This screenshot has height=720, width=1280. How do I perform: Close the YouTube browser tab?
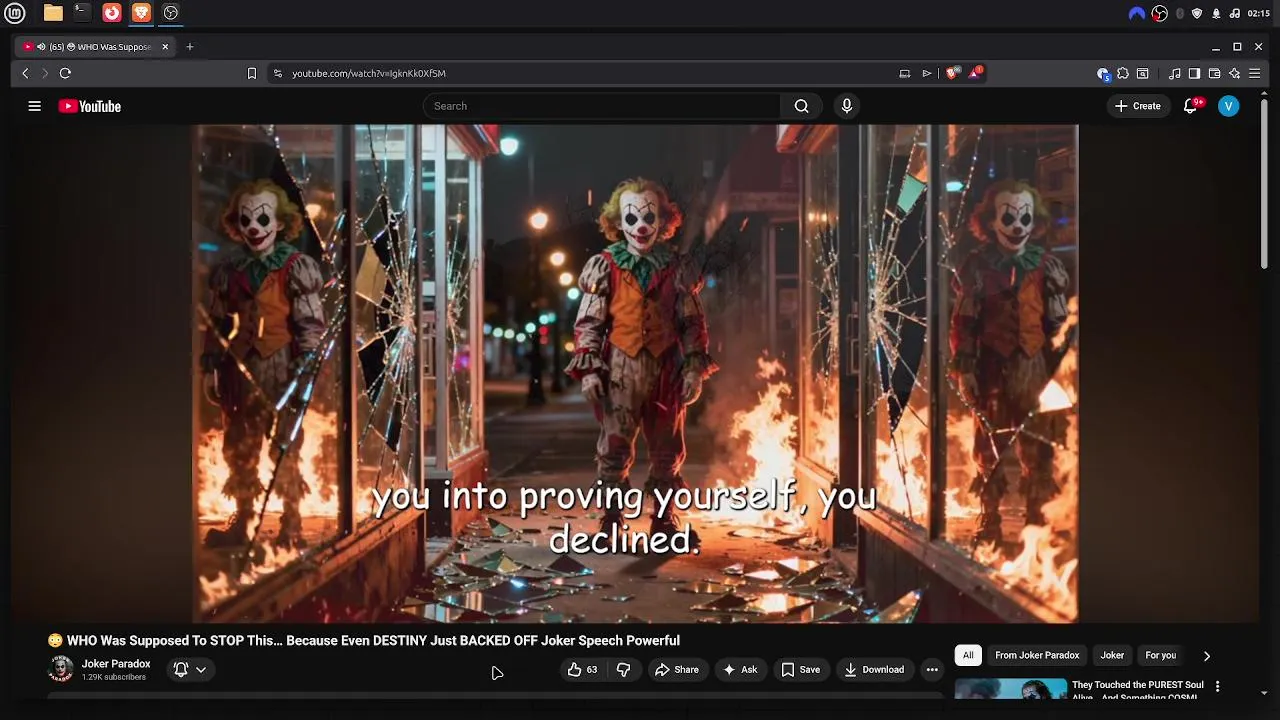pyautogui.click(x=165, y=47)
